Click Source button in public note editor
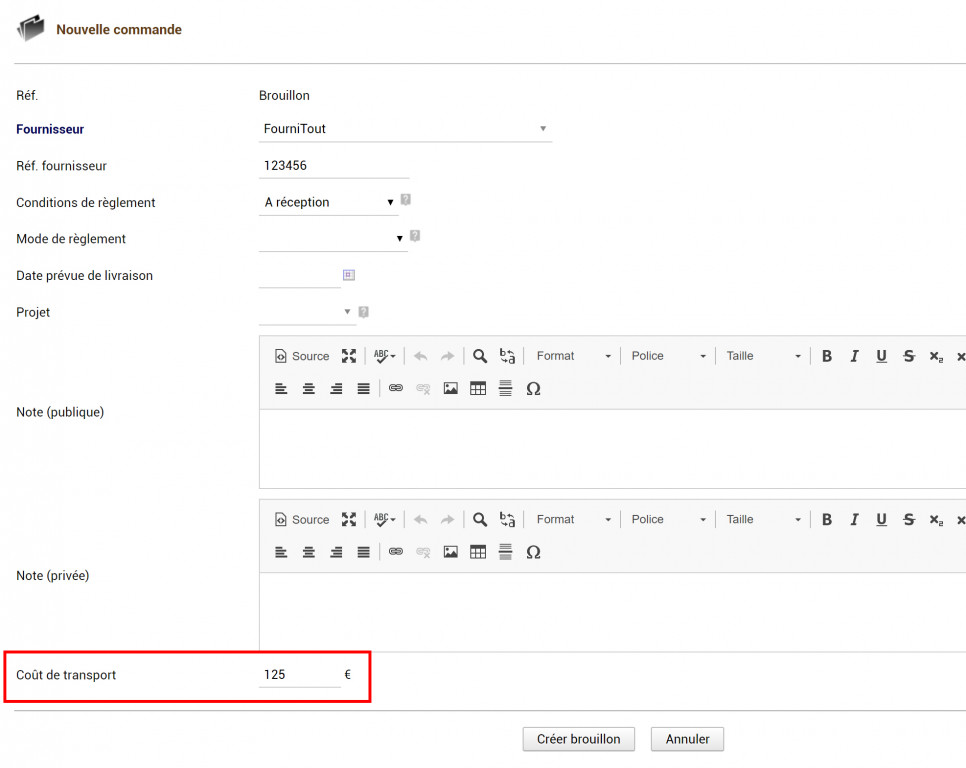Viewport: 966px width, 768px height. click(x=301, y=356)
